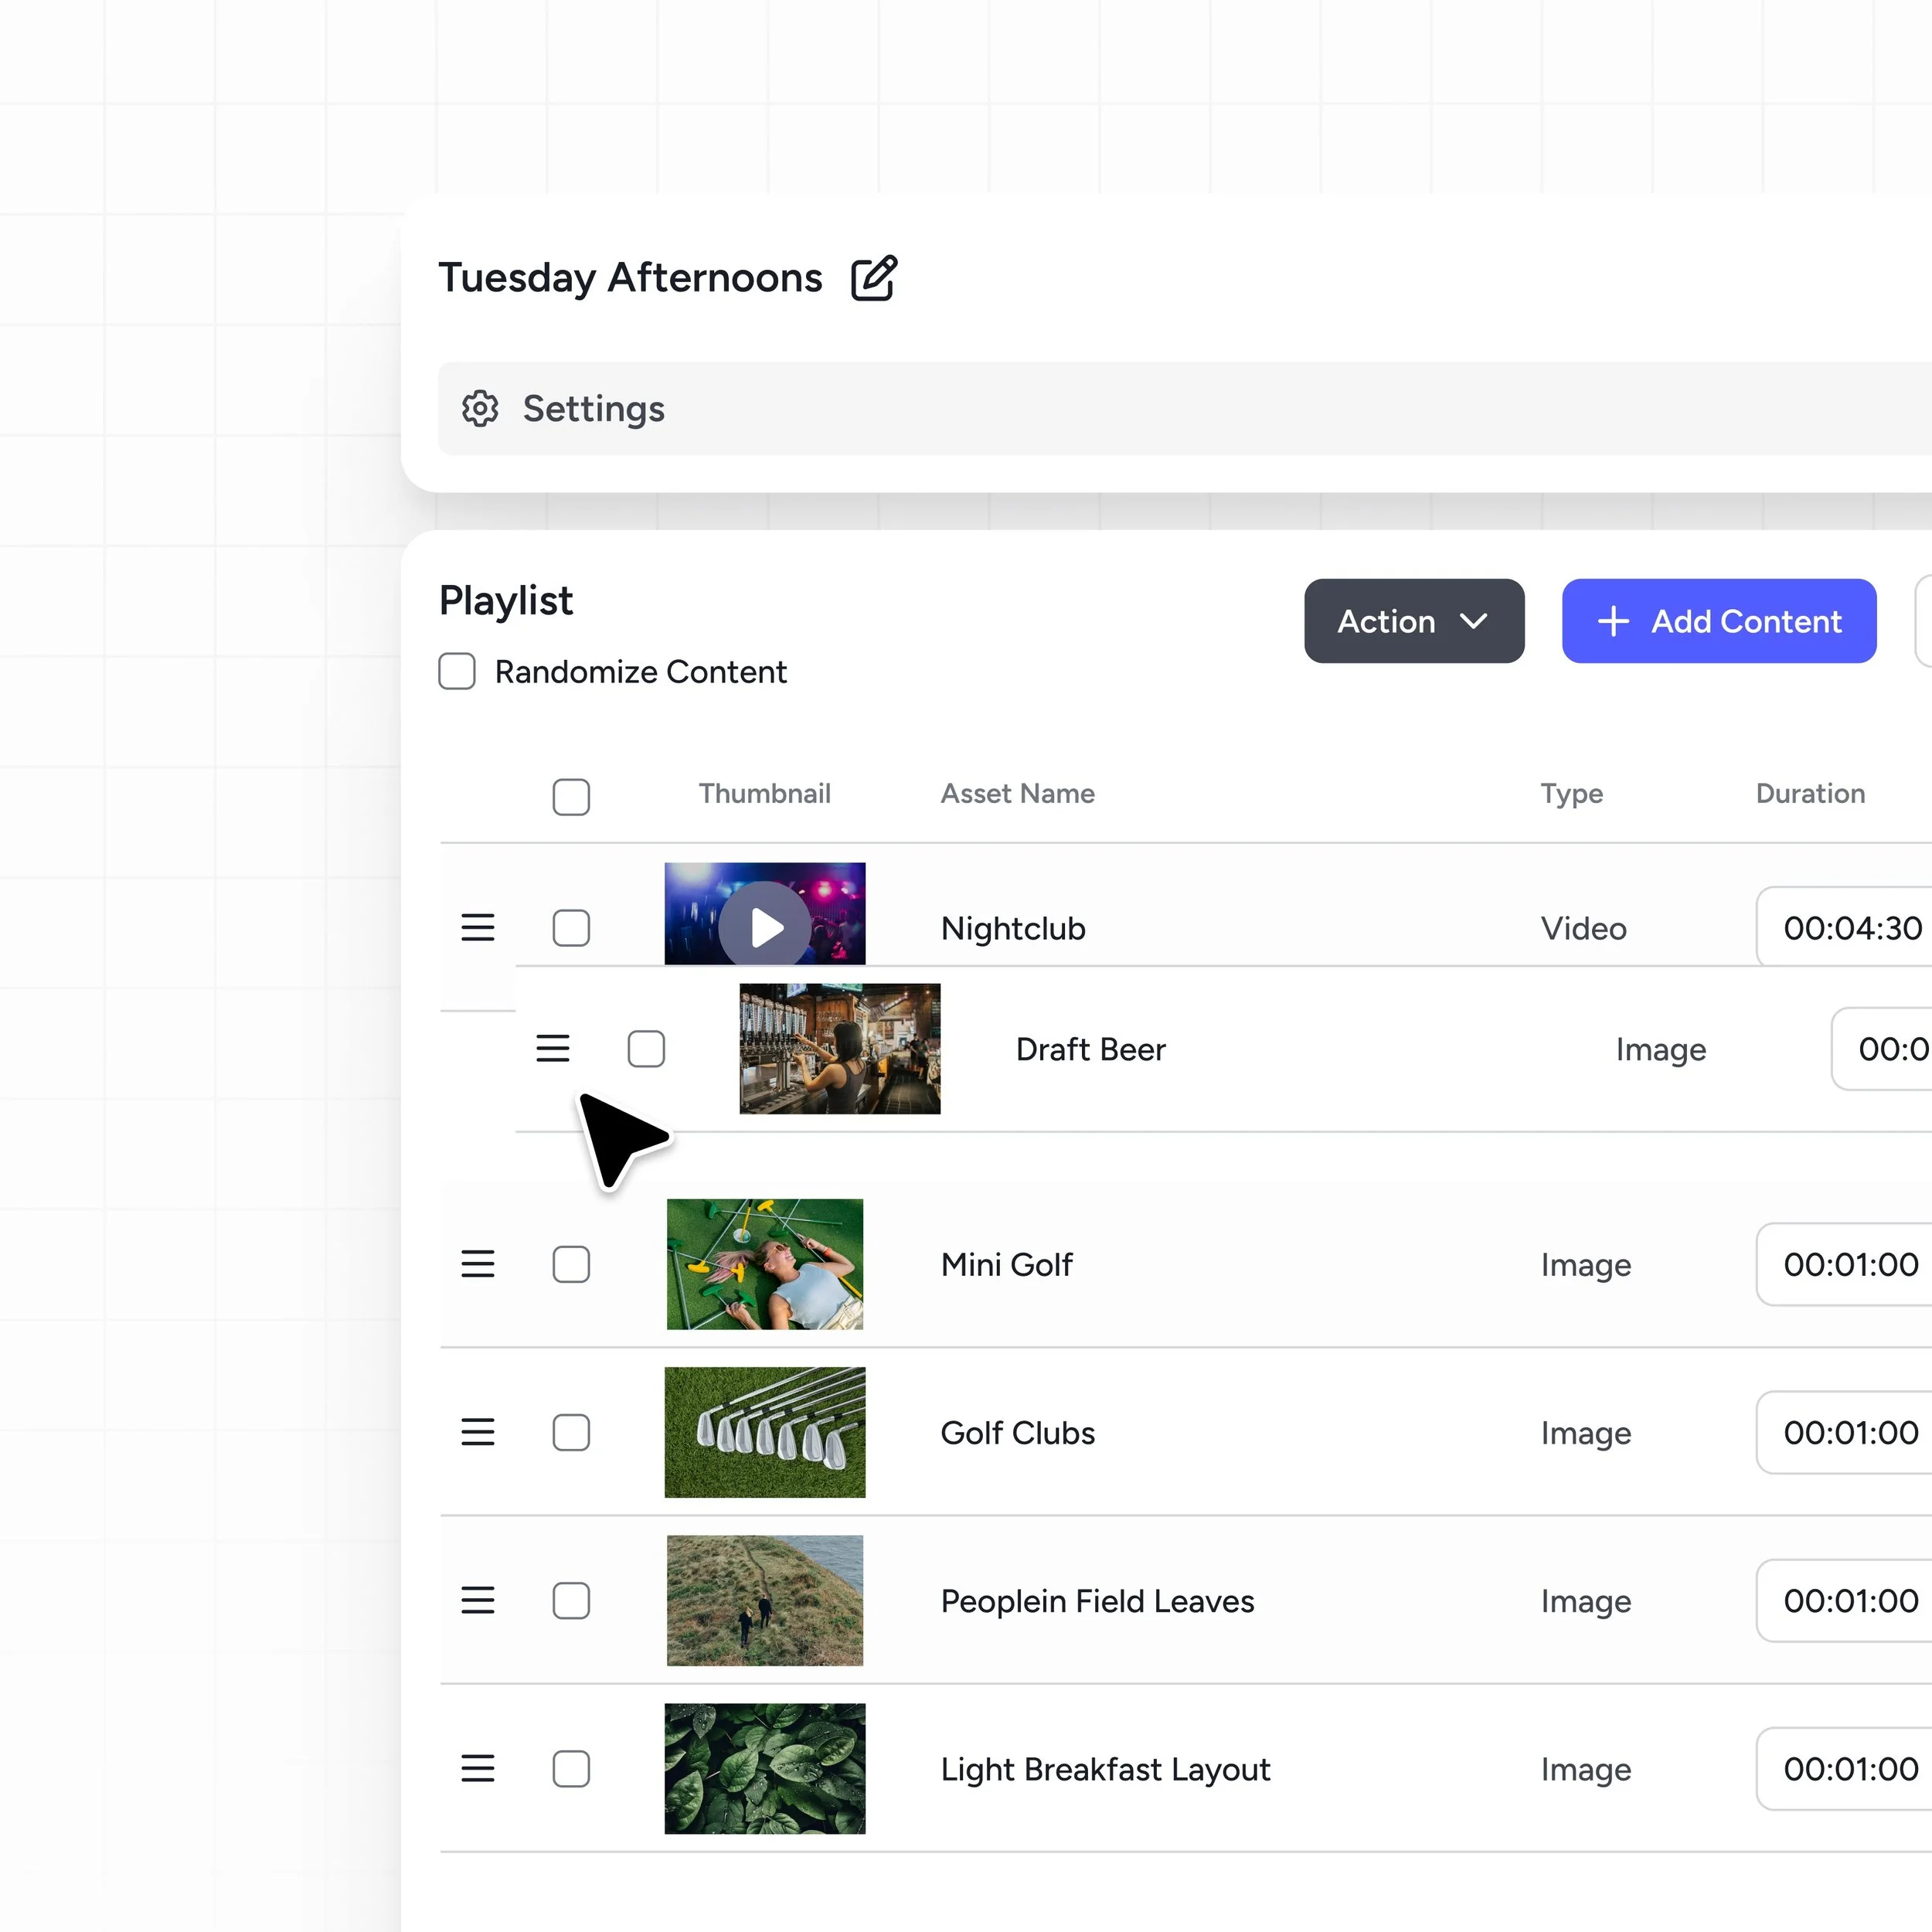Viewport: 1932px width, 1932px height.
Task: Grab the drag handle for Draft Beer
Action: point(553,1048)
